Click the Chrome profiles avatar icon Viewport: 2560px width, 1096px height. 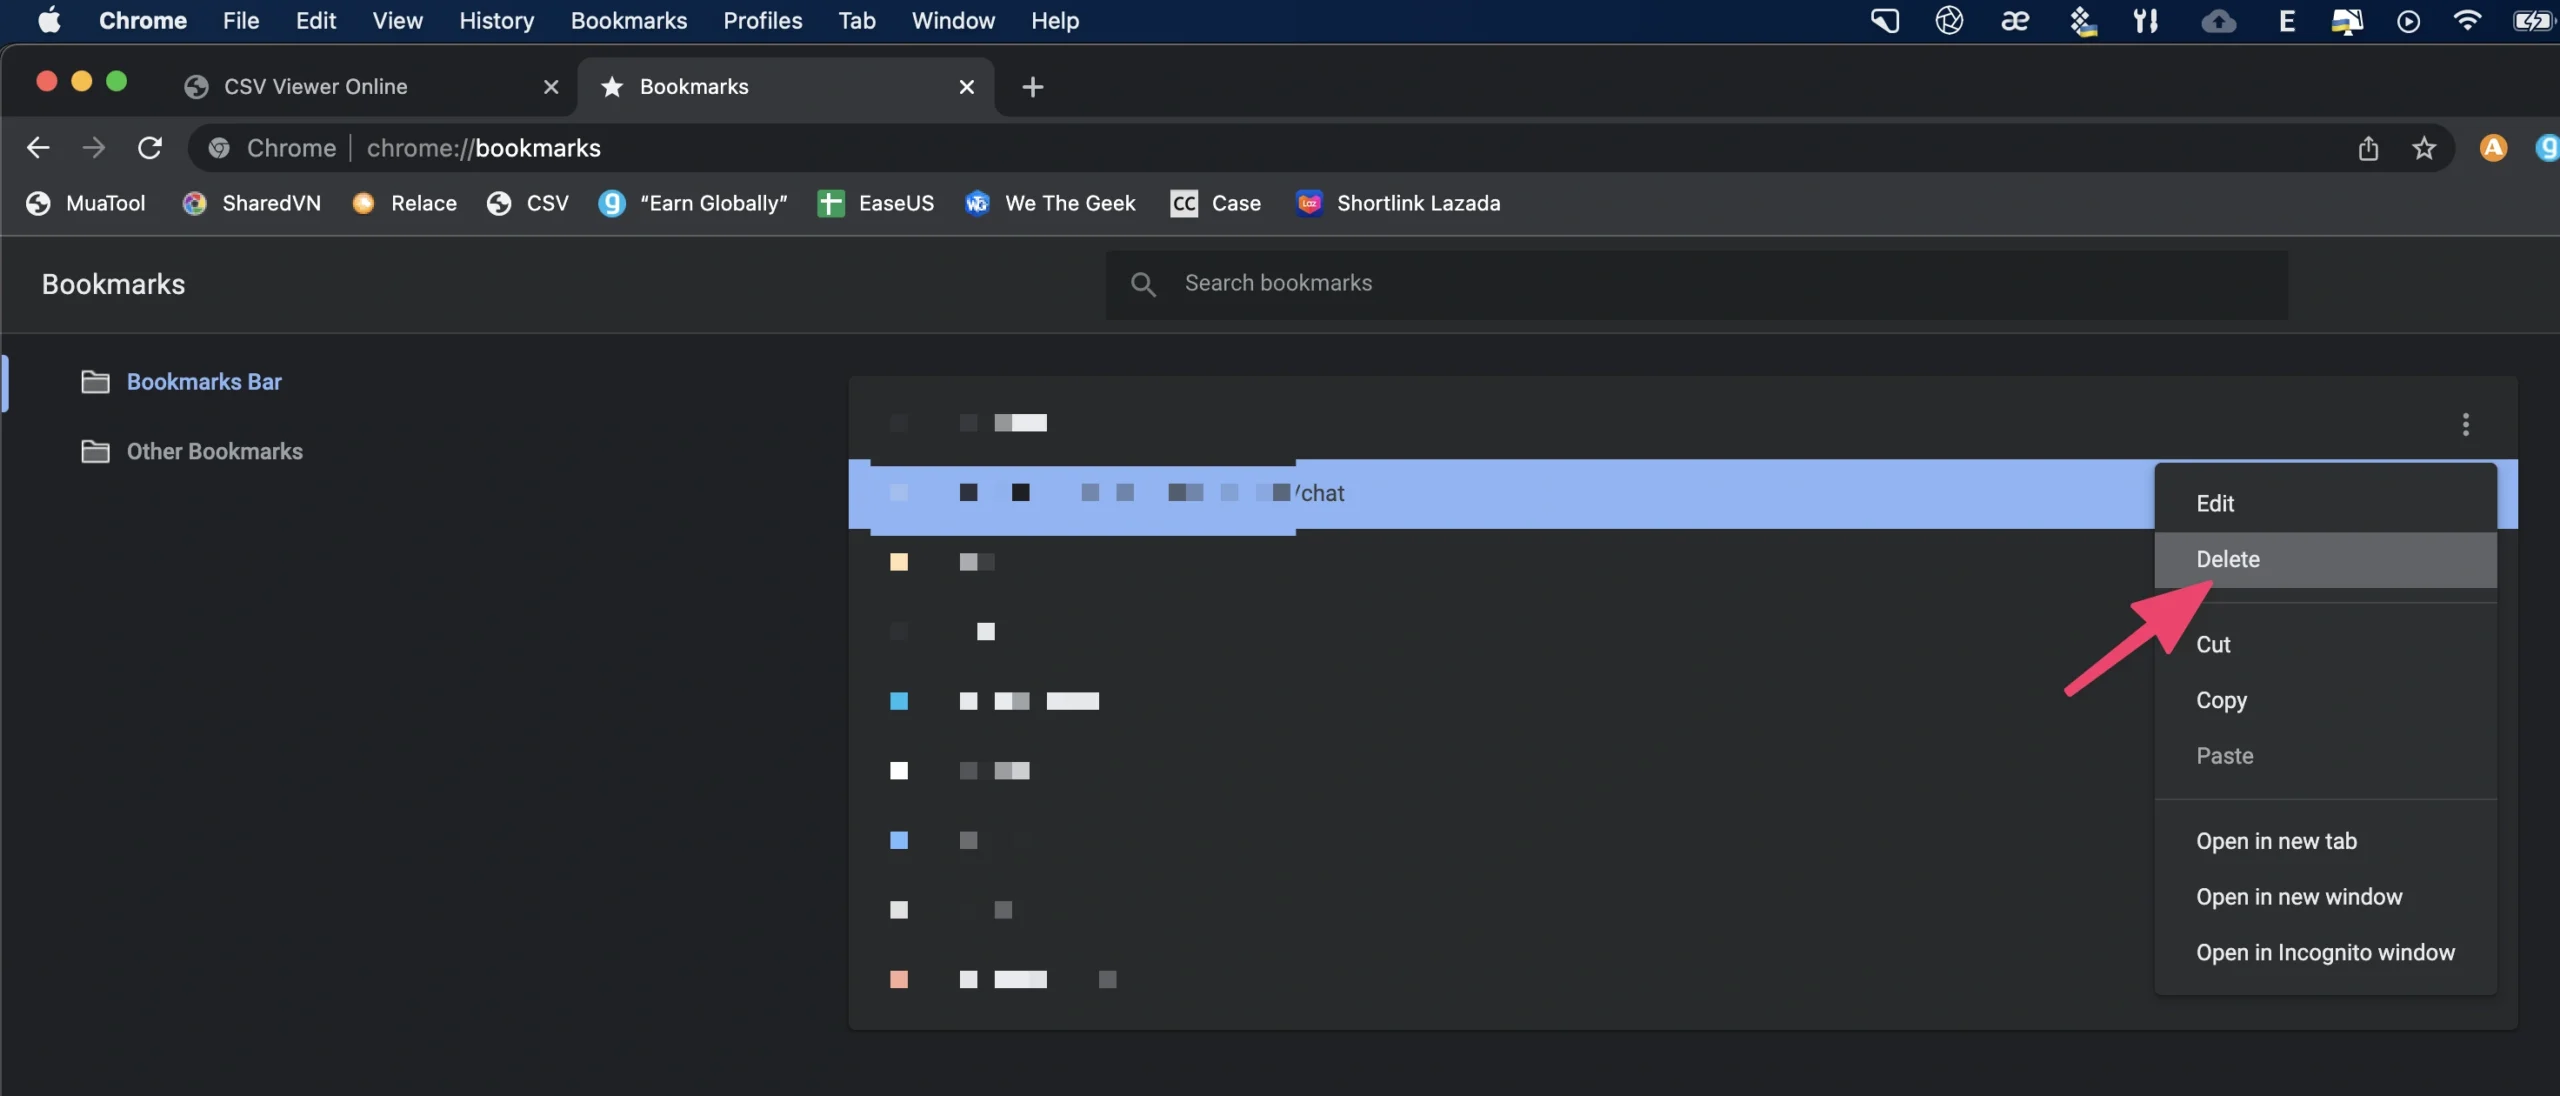(2493, 149)
